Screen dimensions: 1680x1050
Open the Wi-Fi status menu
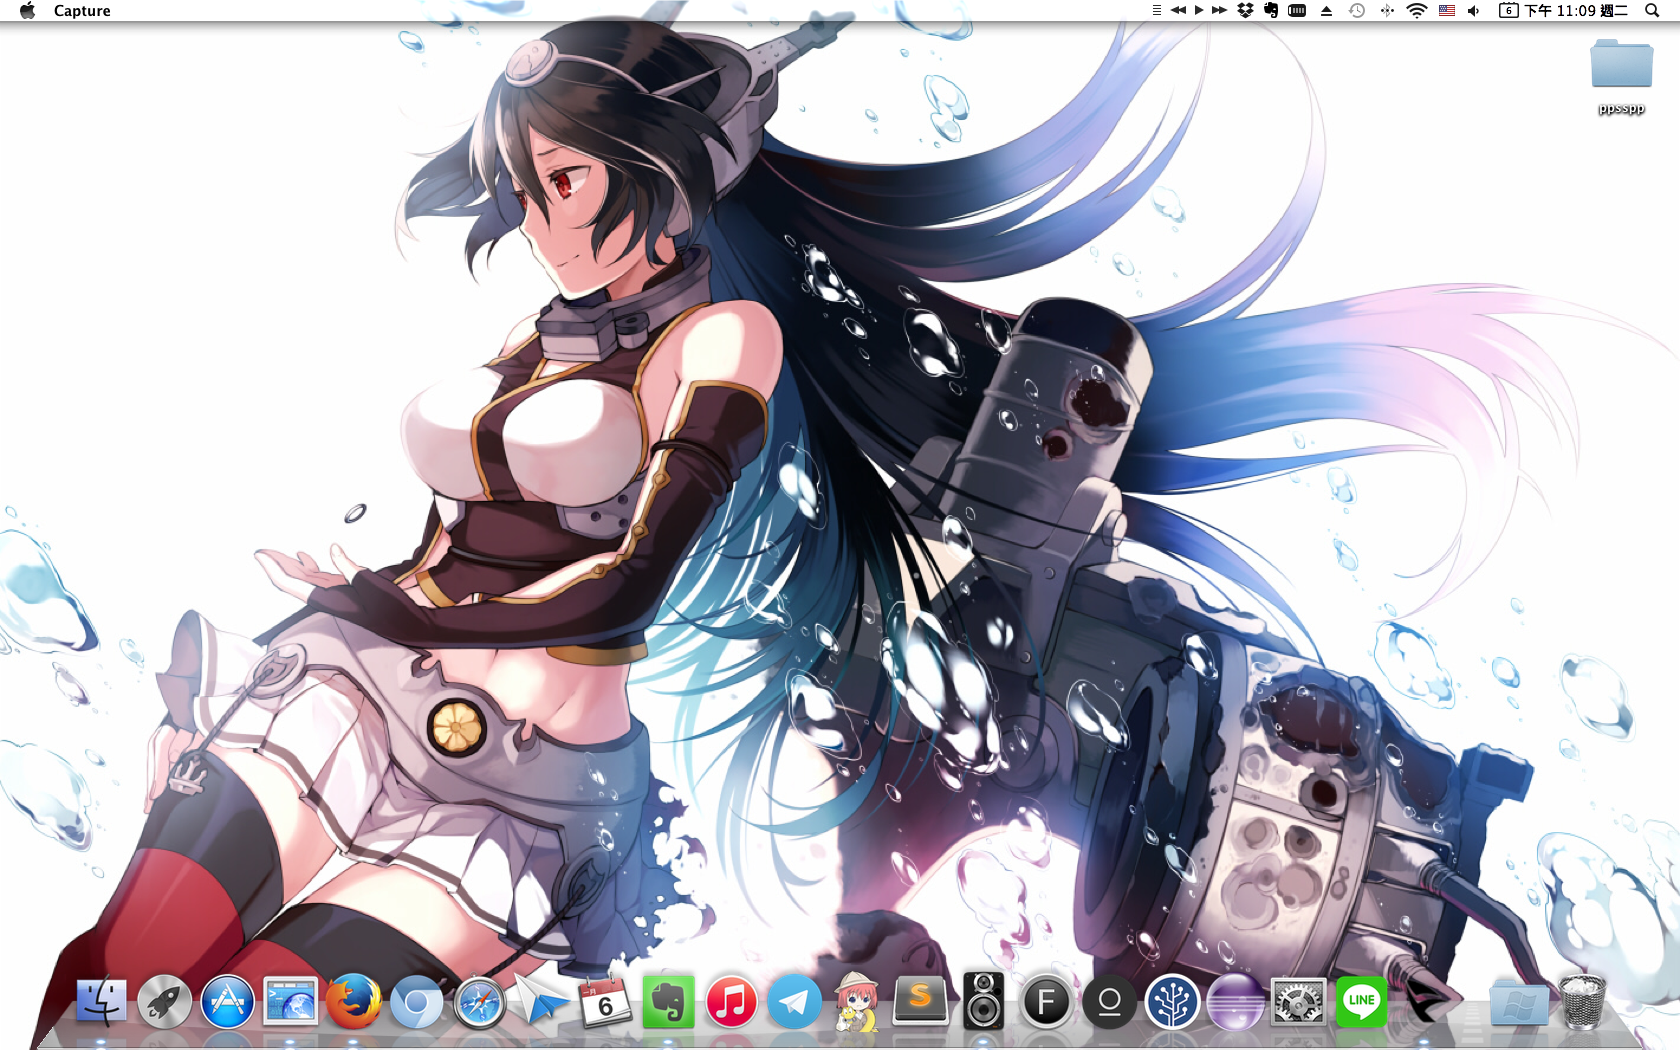[x=1417, y=10]
